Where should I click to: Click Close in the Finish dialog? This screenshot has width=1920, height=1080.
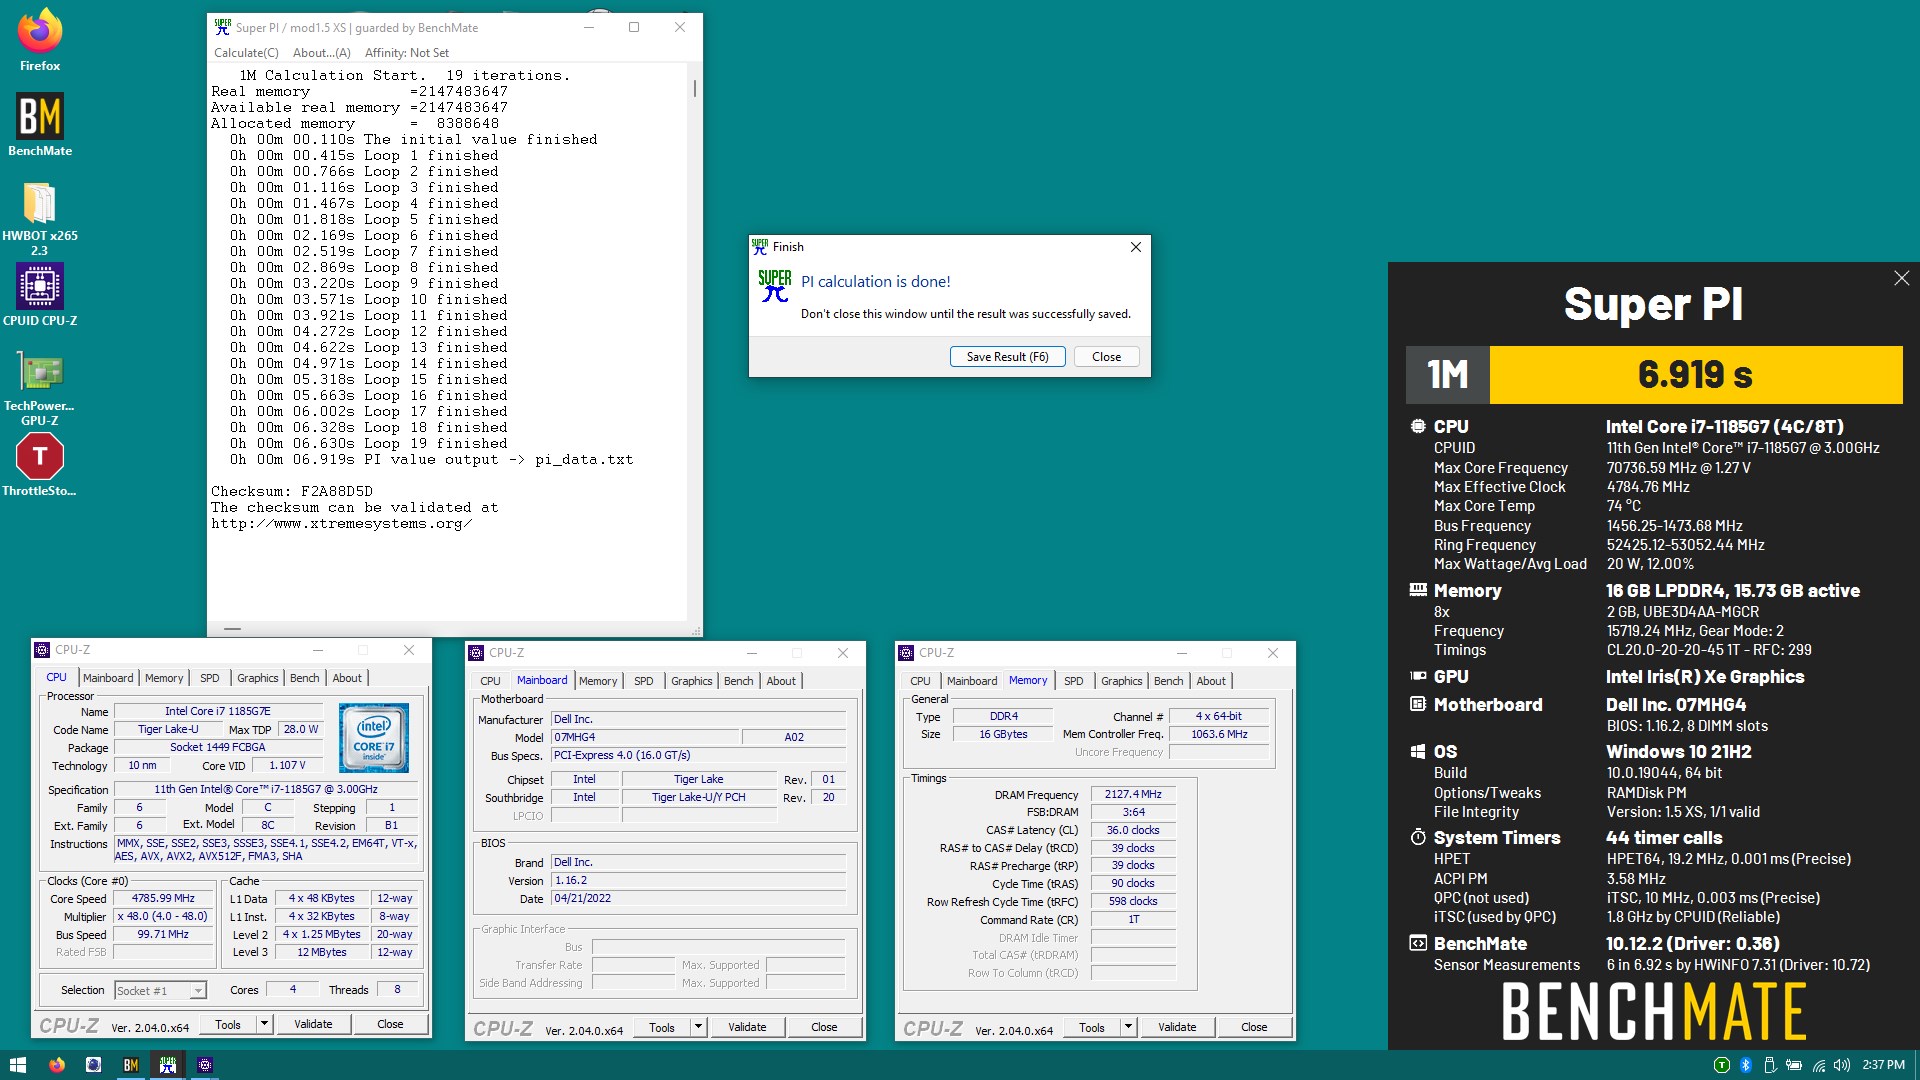click(1107, 357)
